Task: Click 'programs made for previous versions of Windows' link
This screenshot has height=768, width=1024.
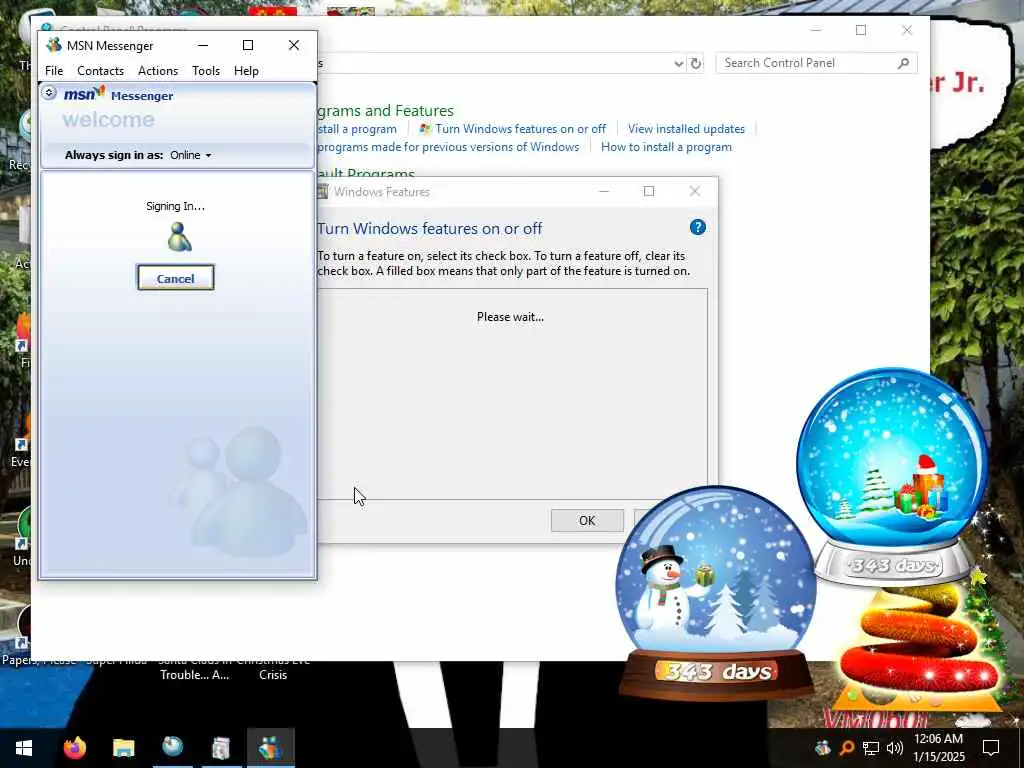Action: click(449, 147)
